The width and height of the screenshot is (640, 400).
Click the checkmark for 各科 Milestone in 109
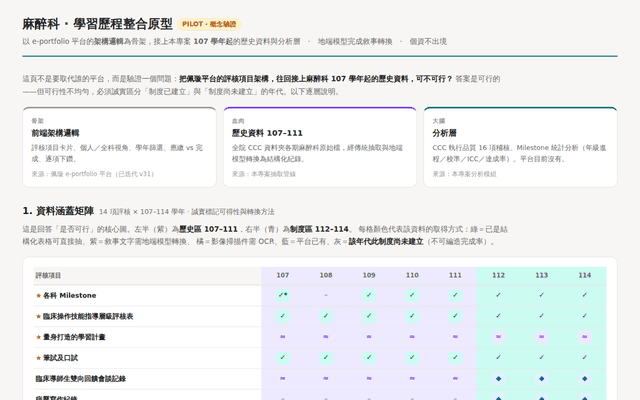click(369, 295)
